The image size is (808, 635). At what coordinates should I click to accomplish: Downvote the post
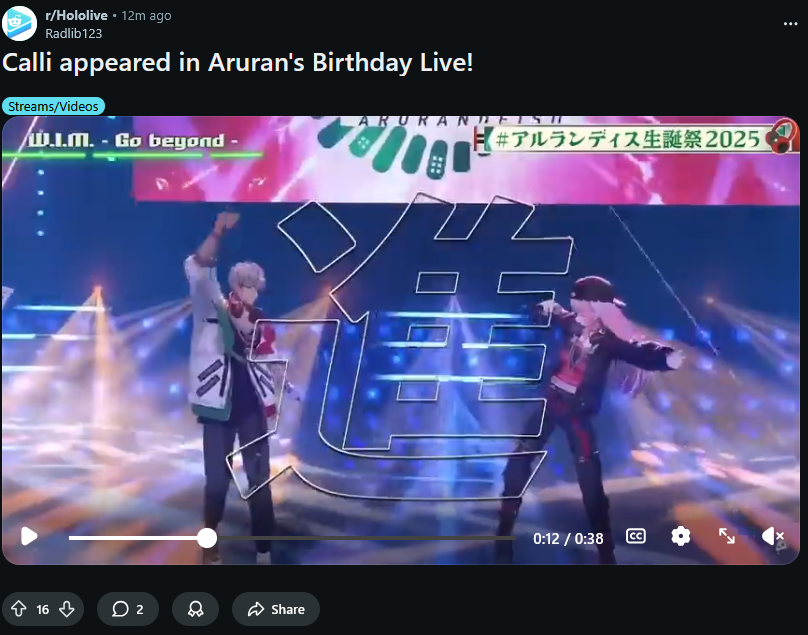[x=66, y=609]
